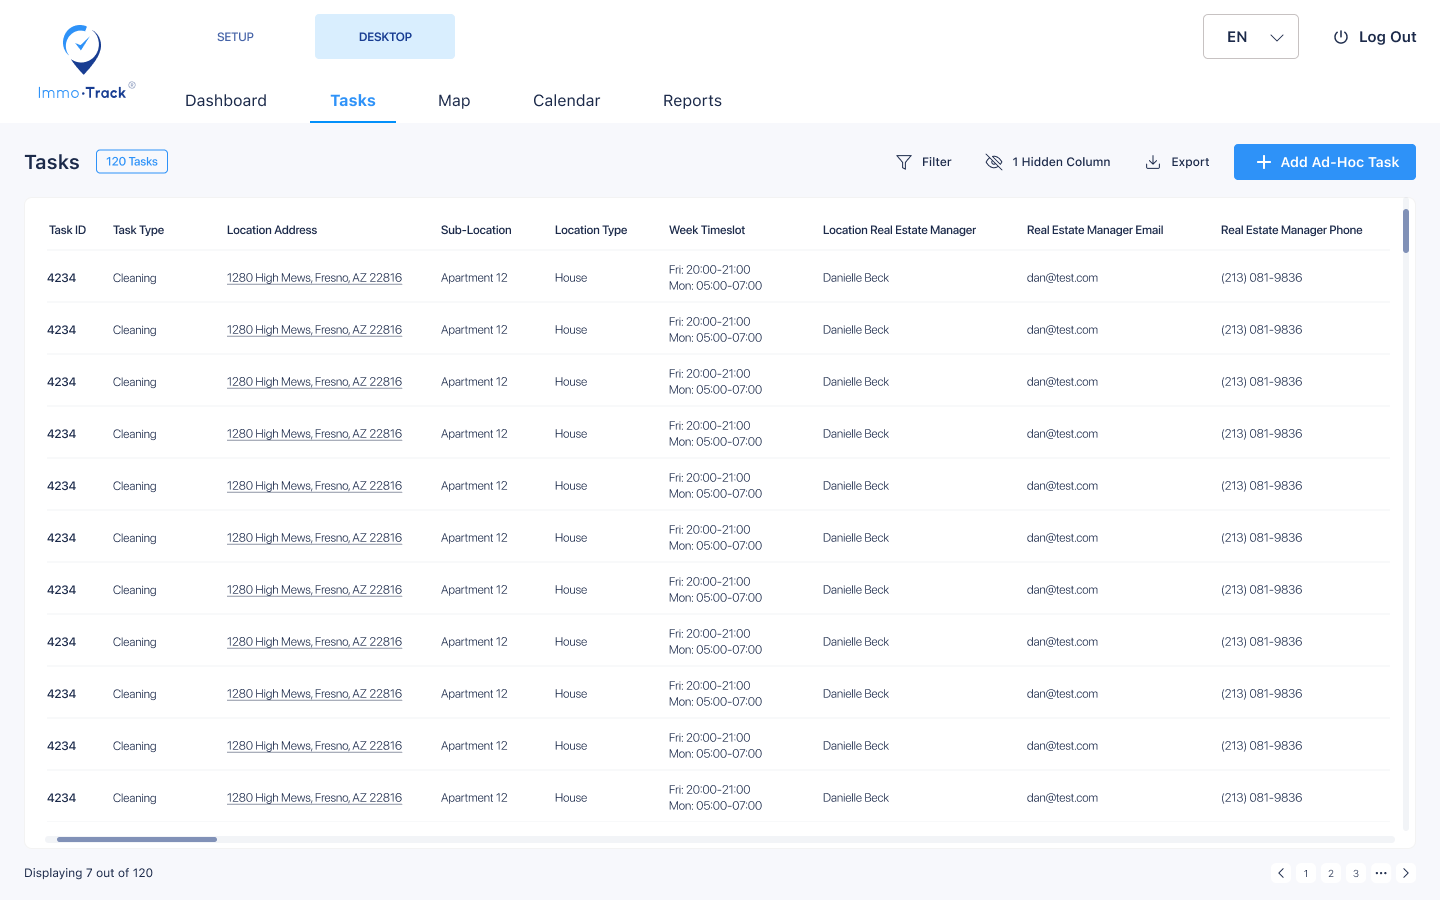Click Location Real Estate Manager header
1440x900 pixels.
pos(899,230)
